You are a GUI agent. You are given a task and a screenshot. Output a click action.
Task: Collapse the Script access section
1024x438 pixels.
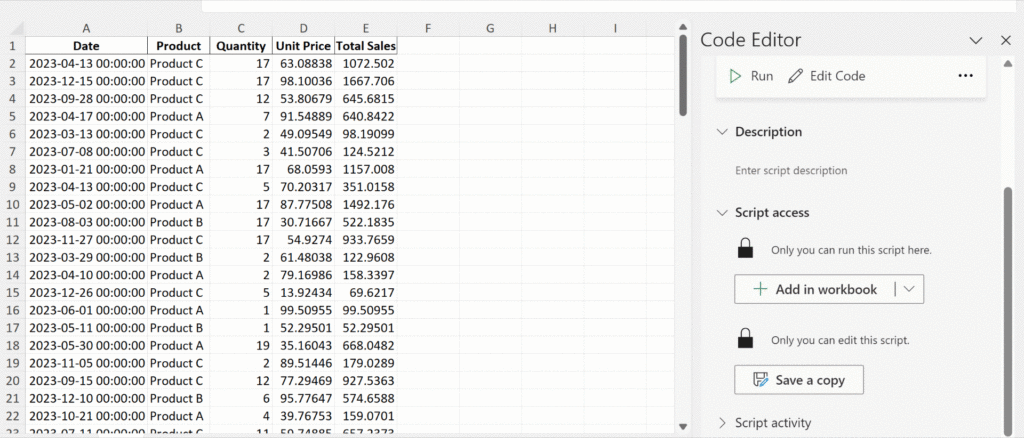click(x=722, y=213)
